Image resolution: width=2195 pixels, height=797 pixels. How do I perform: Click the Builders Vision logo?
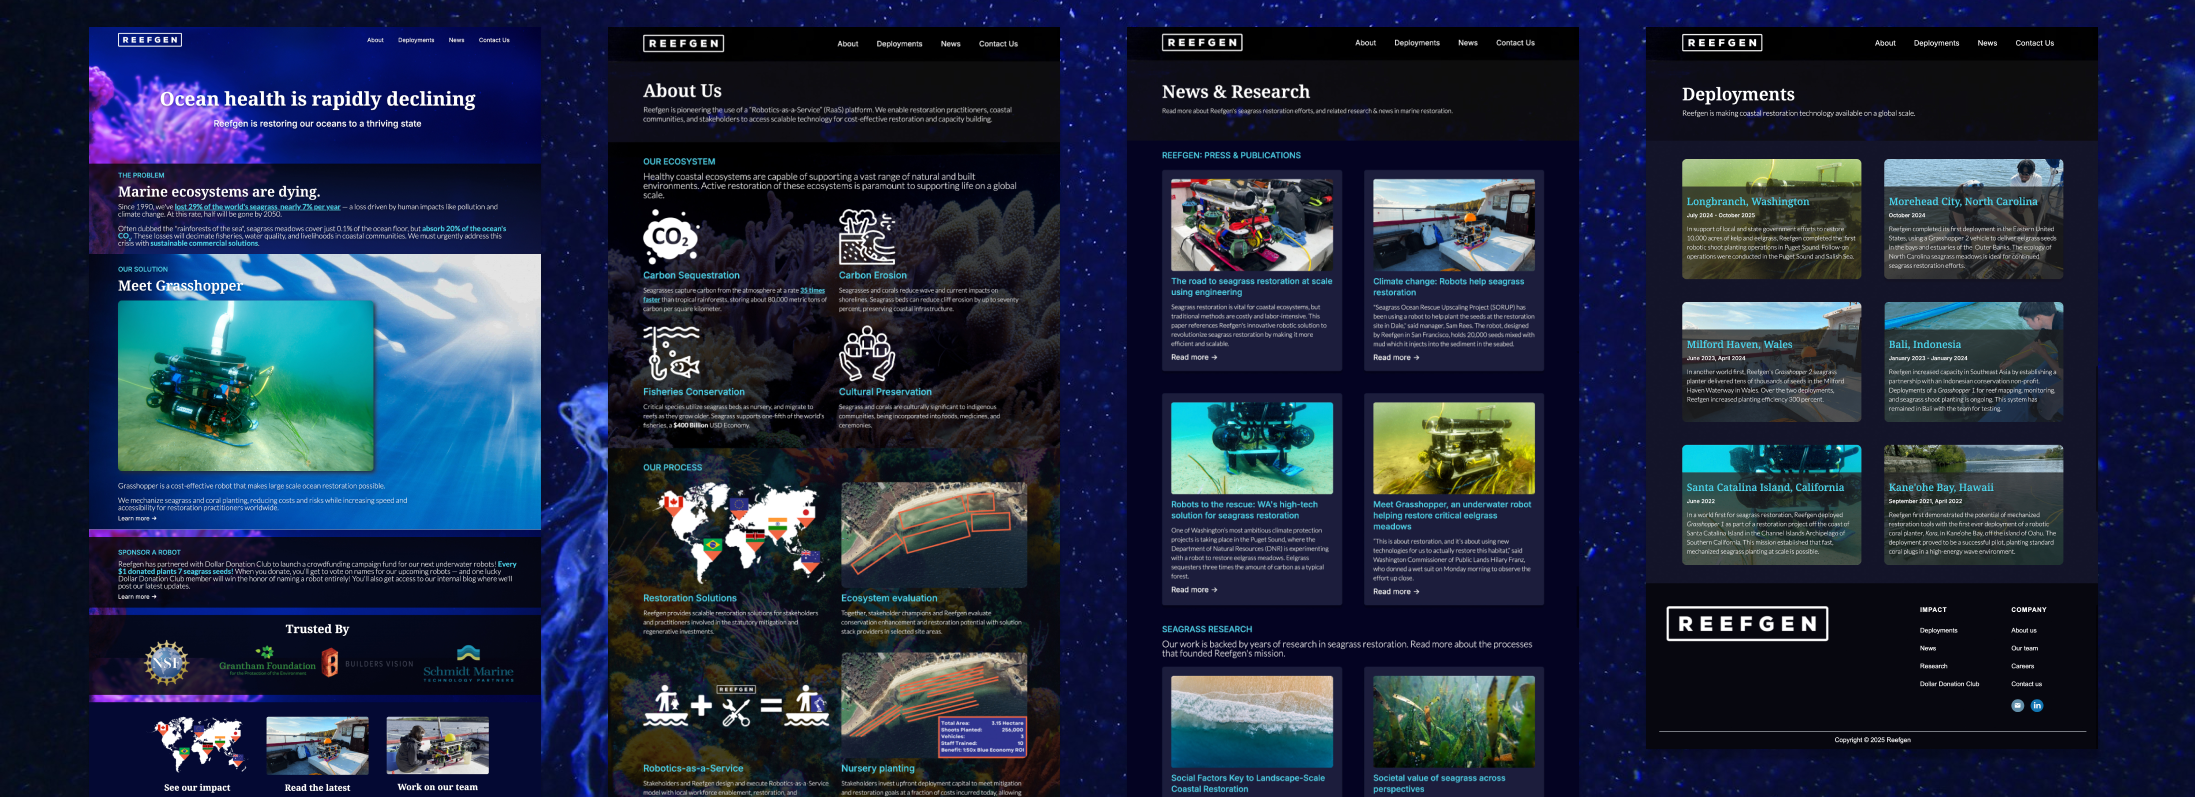click(367, 663)
